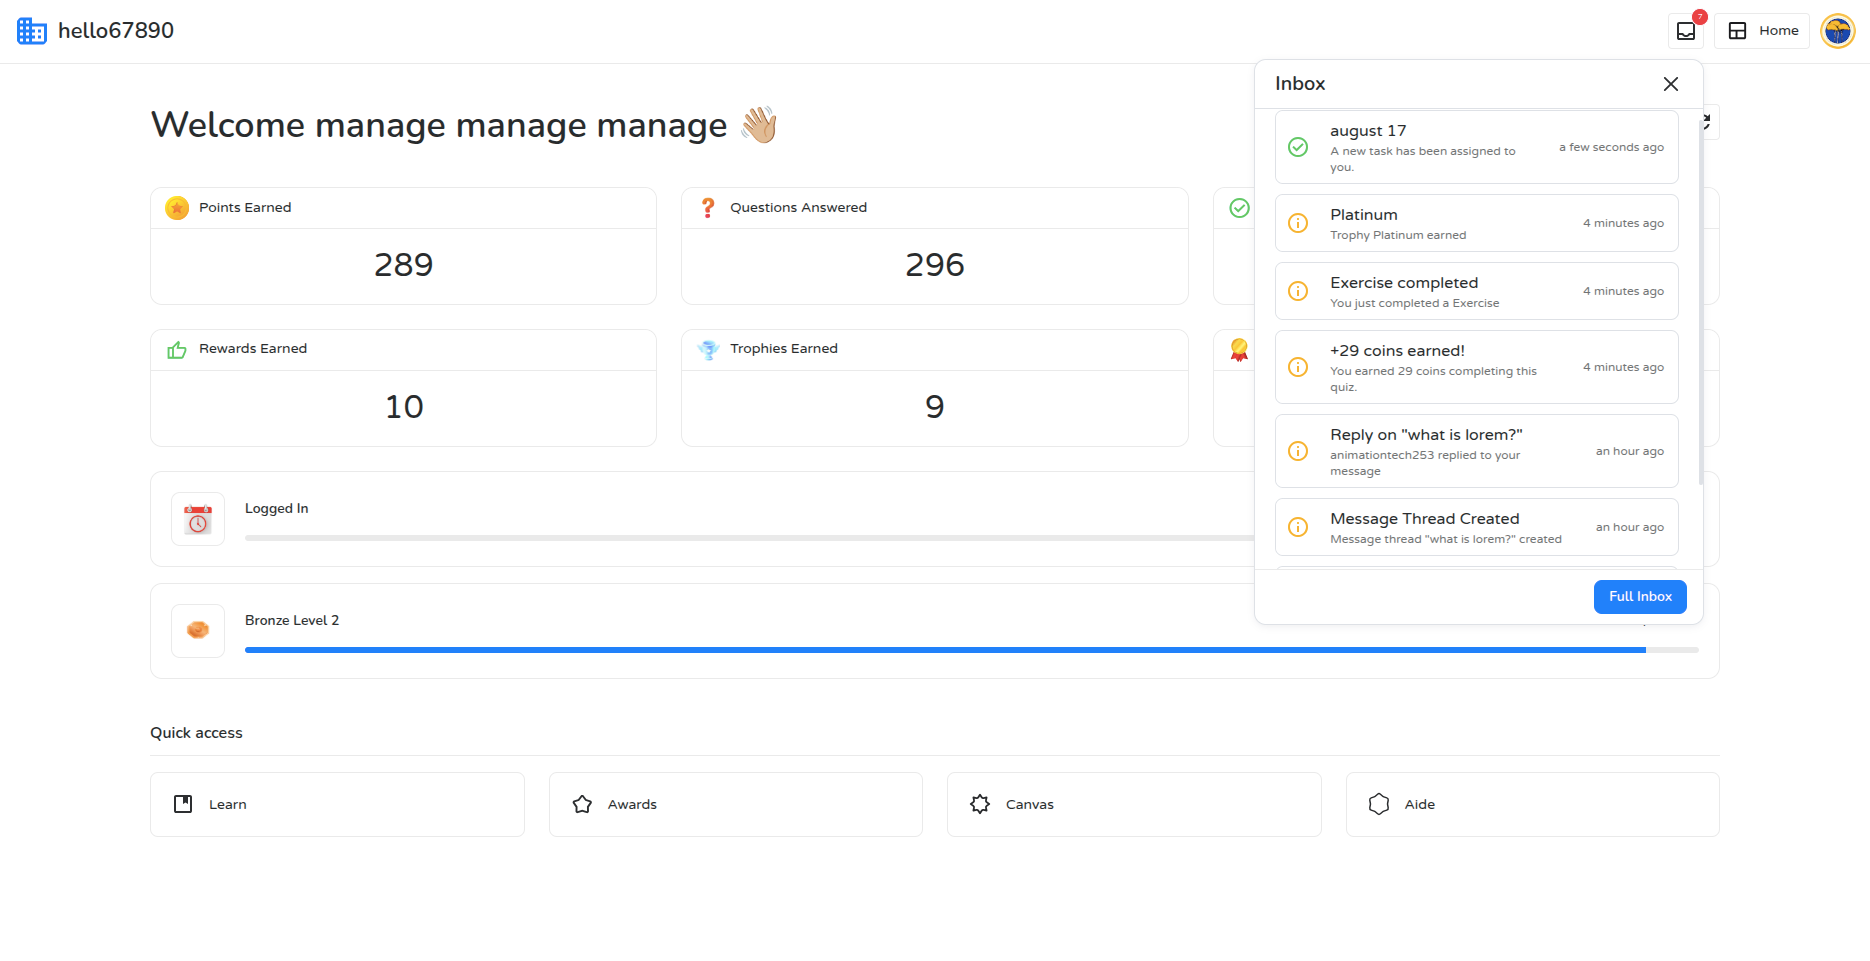Screen dimensions: 1870x961
Task: Click the red ribbon medal icon on the dashboard
Action: click(x=1239, y=350)
